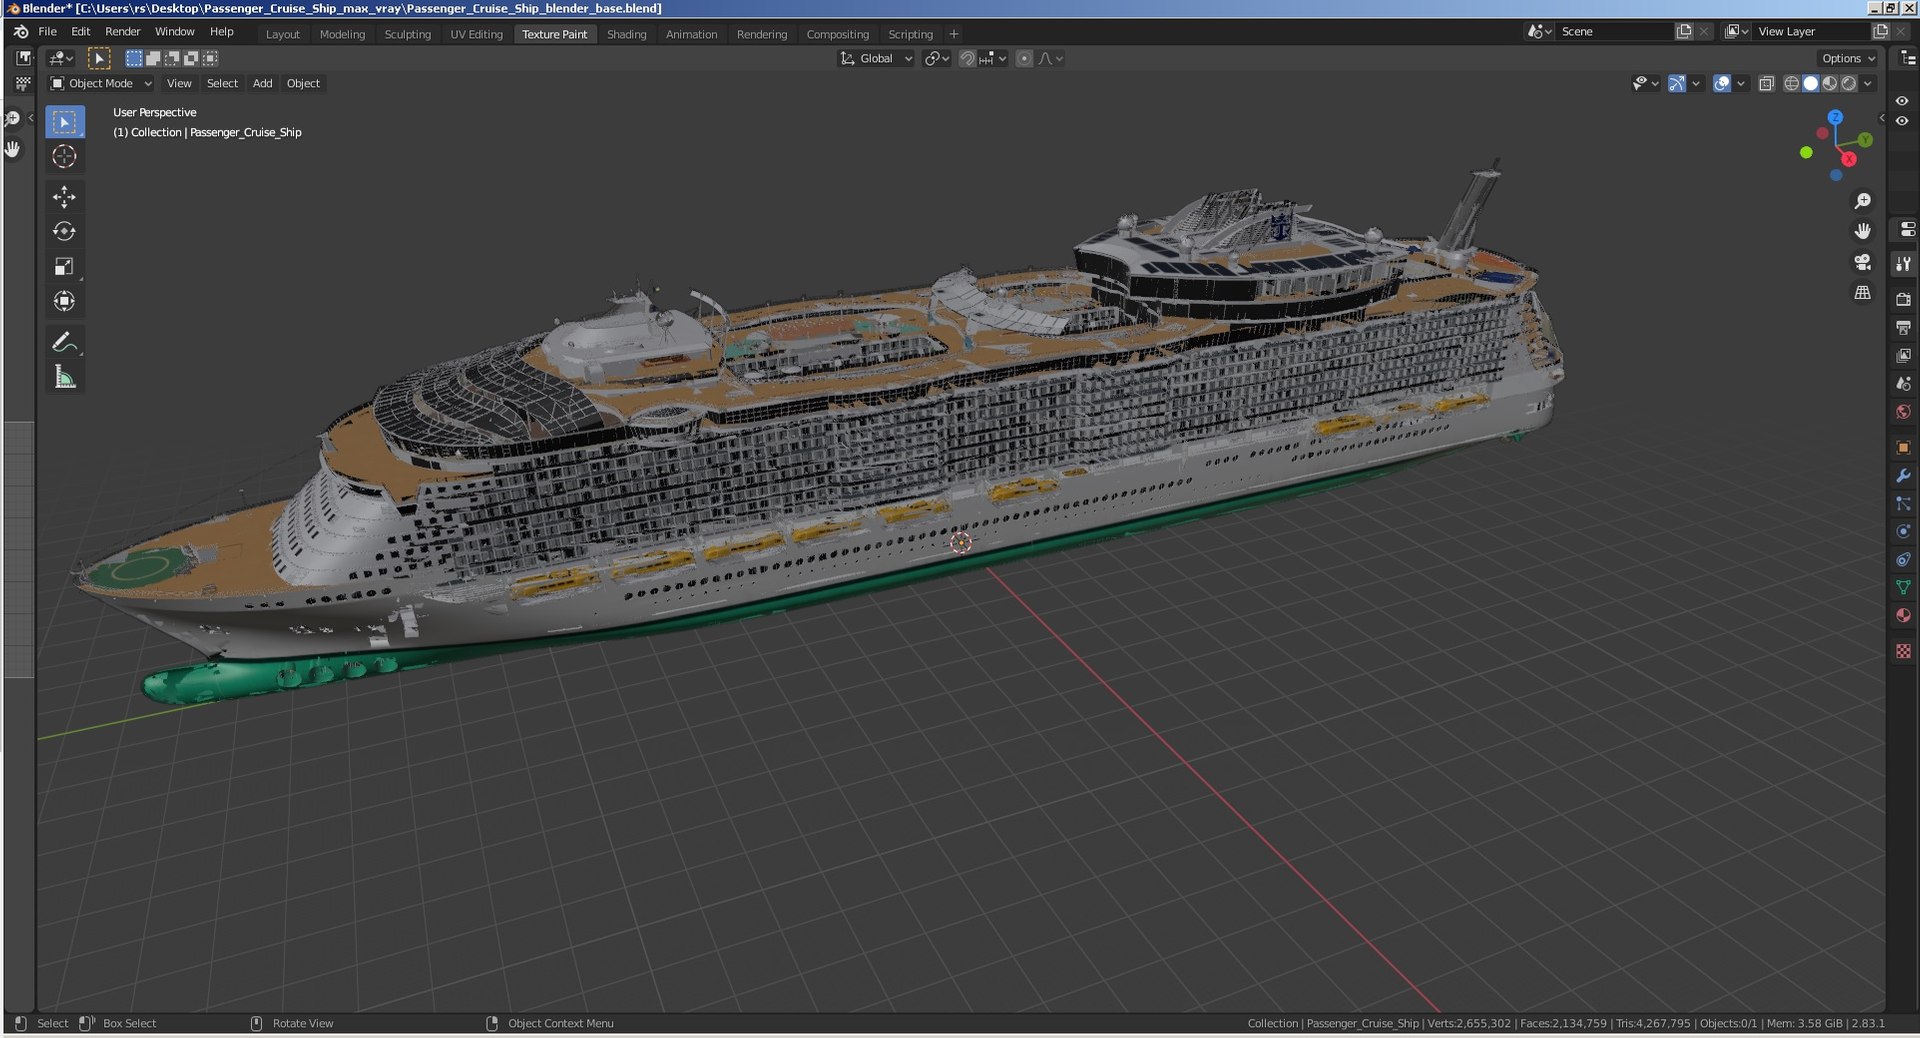1920x1038 pixels.
Task: Click the Blender logo menu
Action: coord(21,32)
